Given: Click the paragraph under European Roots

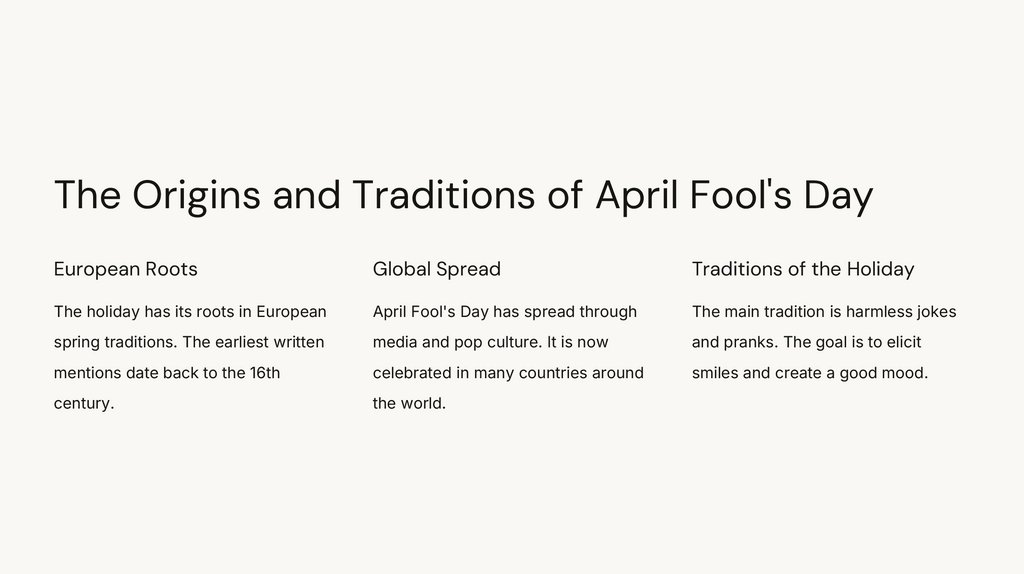Looking at the screenshot, I should 190,357.
